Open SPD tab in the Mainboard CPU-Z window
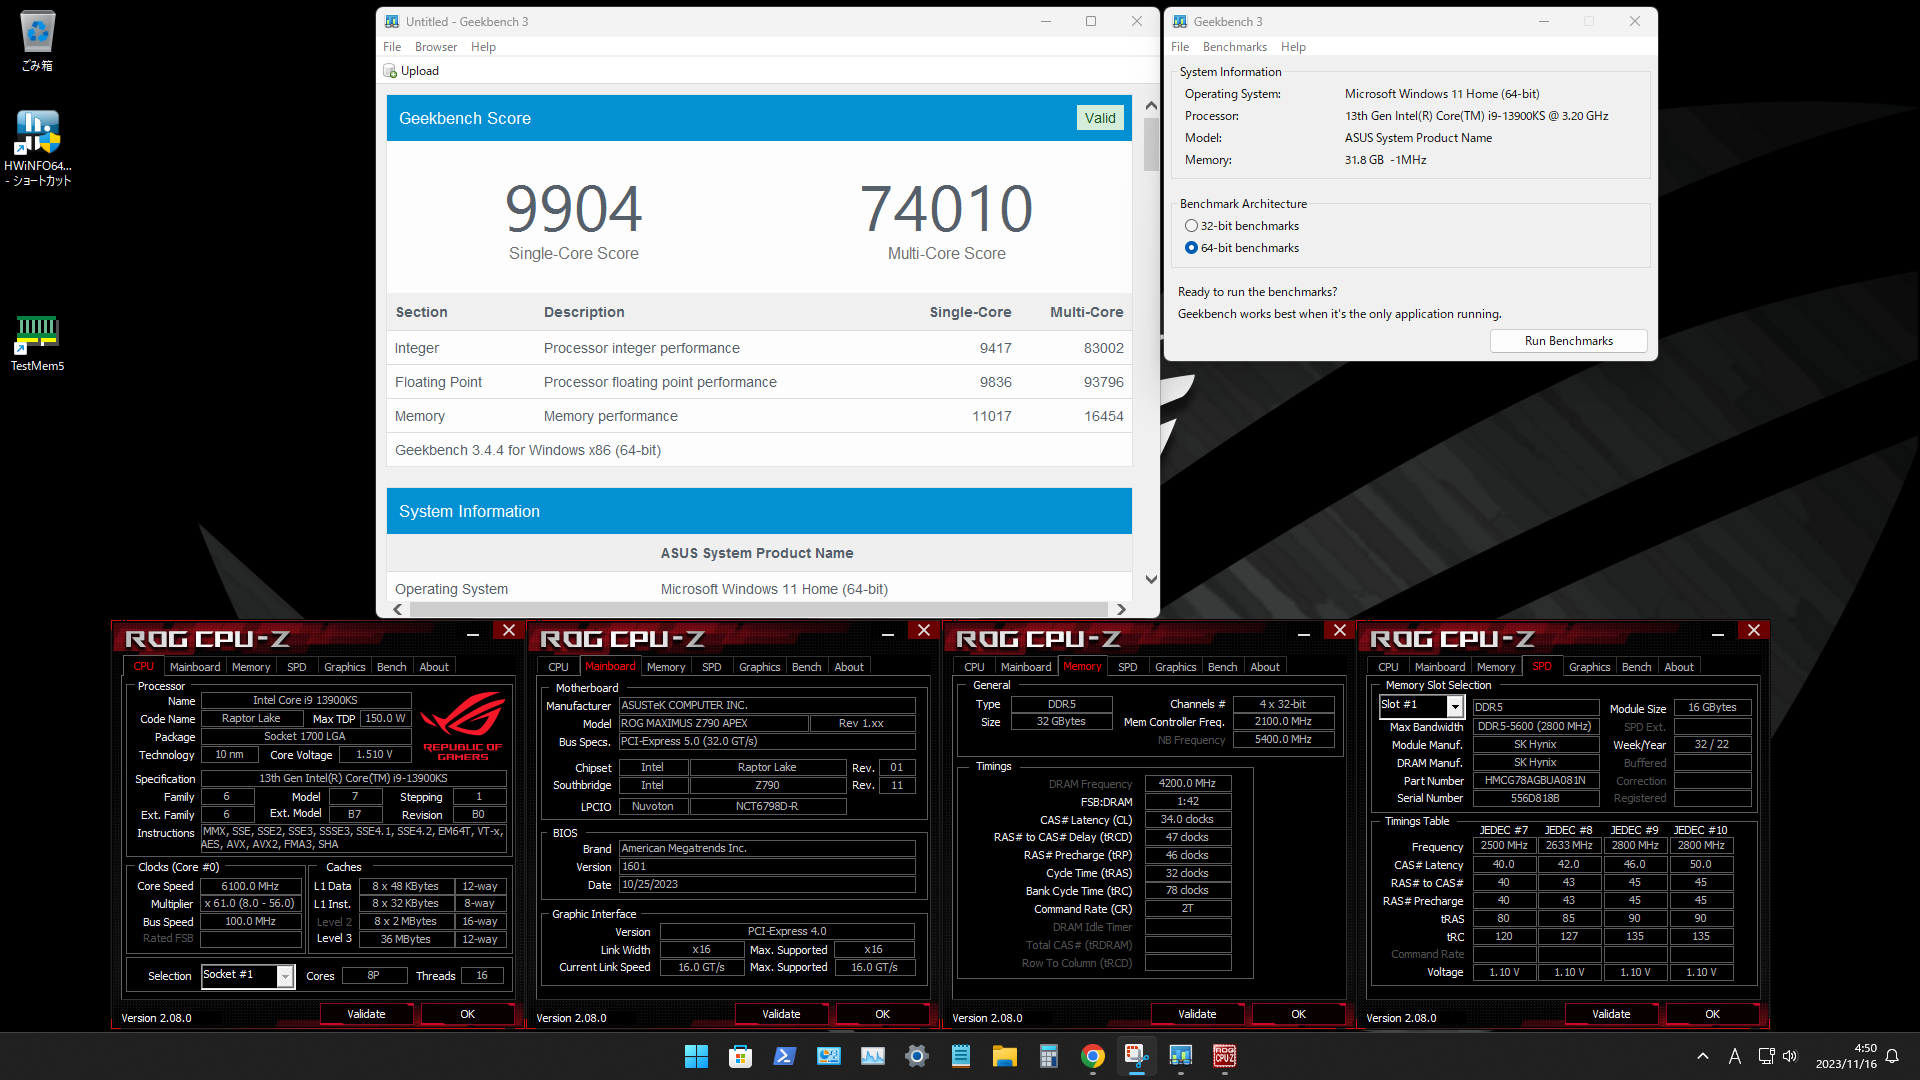 712,667
